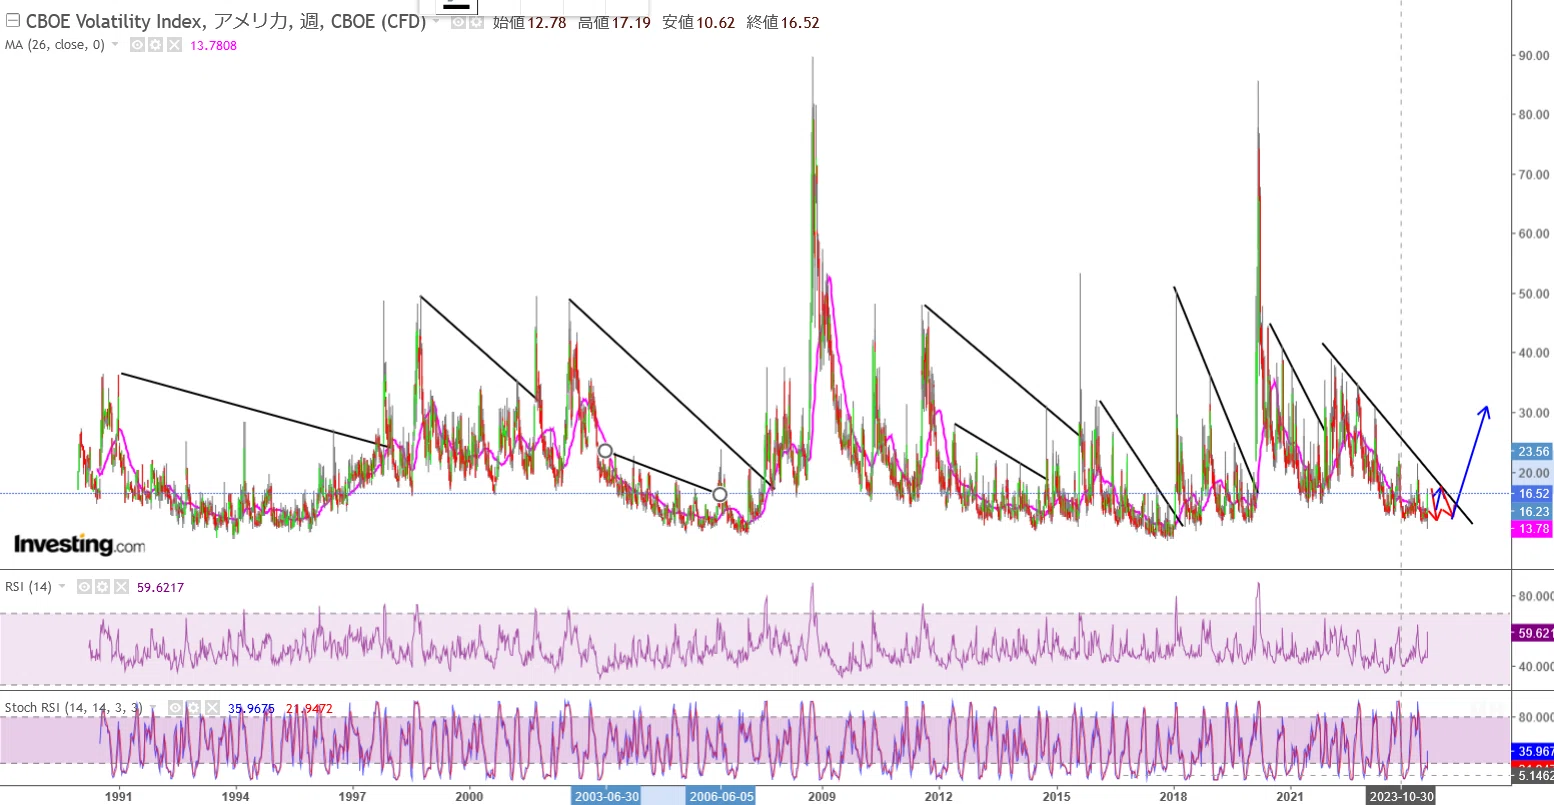1554x805 pixels.
Task: Open the Stoch RSI settings gear
Action: (x=193, y=708)
